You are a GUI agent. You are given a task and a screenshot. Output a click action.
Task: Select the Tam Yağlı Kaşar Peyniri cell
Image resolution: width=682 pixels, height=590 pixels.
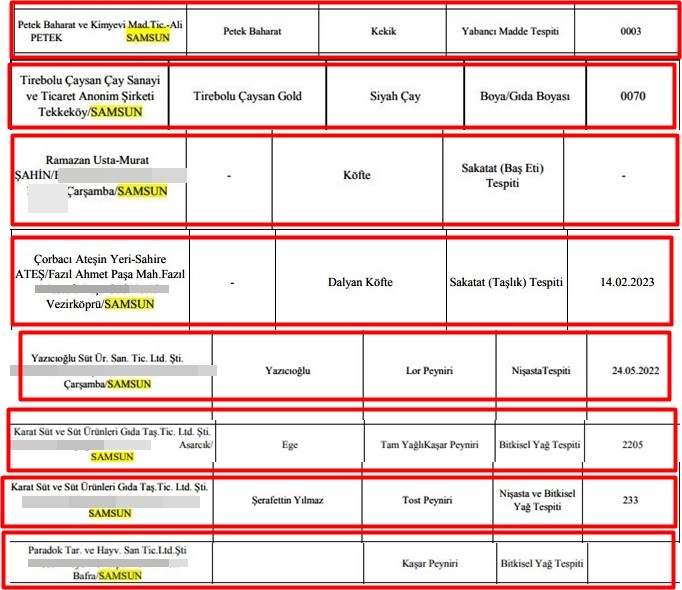[x=429, y=444]
